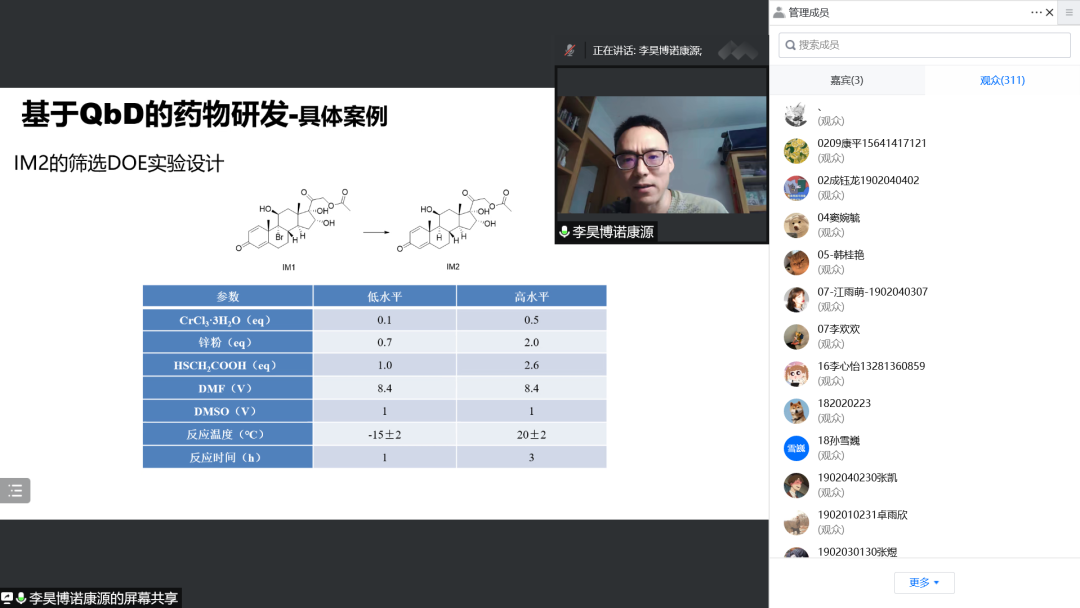Screen dimensions: 1080x608
Task: Select the 观众(311) tab
Action: (x=1001, y=80)
